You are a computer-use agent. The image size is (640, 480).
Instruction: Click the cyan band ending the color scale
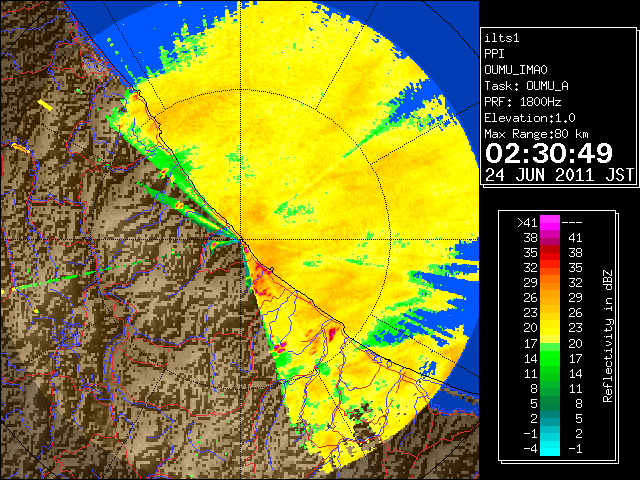(x=550, y=449)
